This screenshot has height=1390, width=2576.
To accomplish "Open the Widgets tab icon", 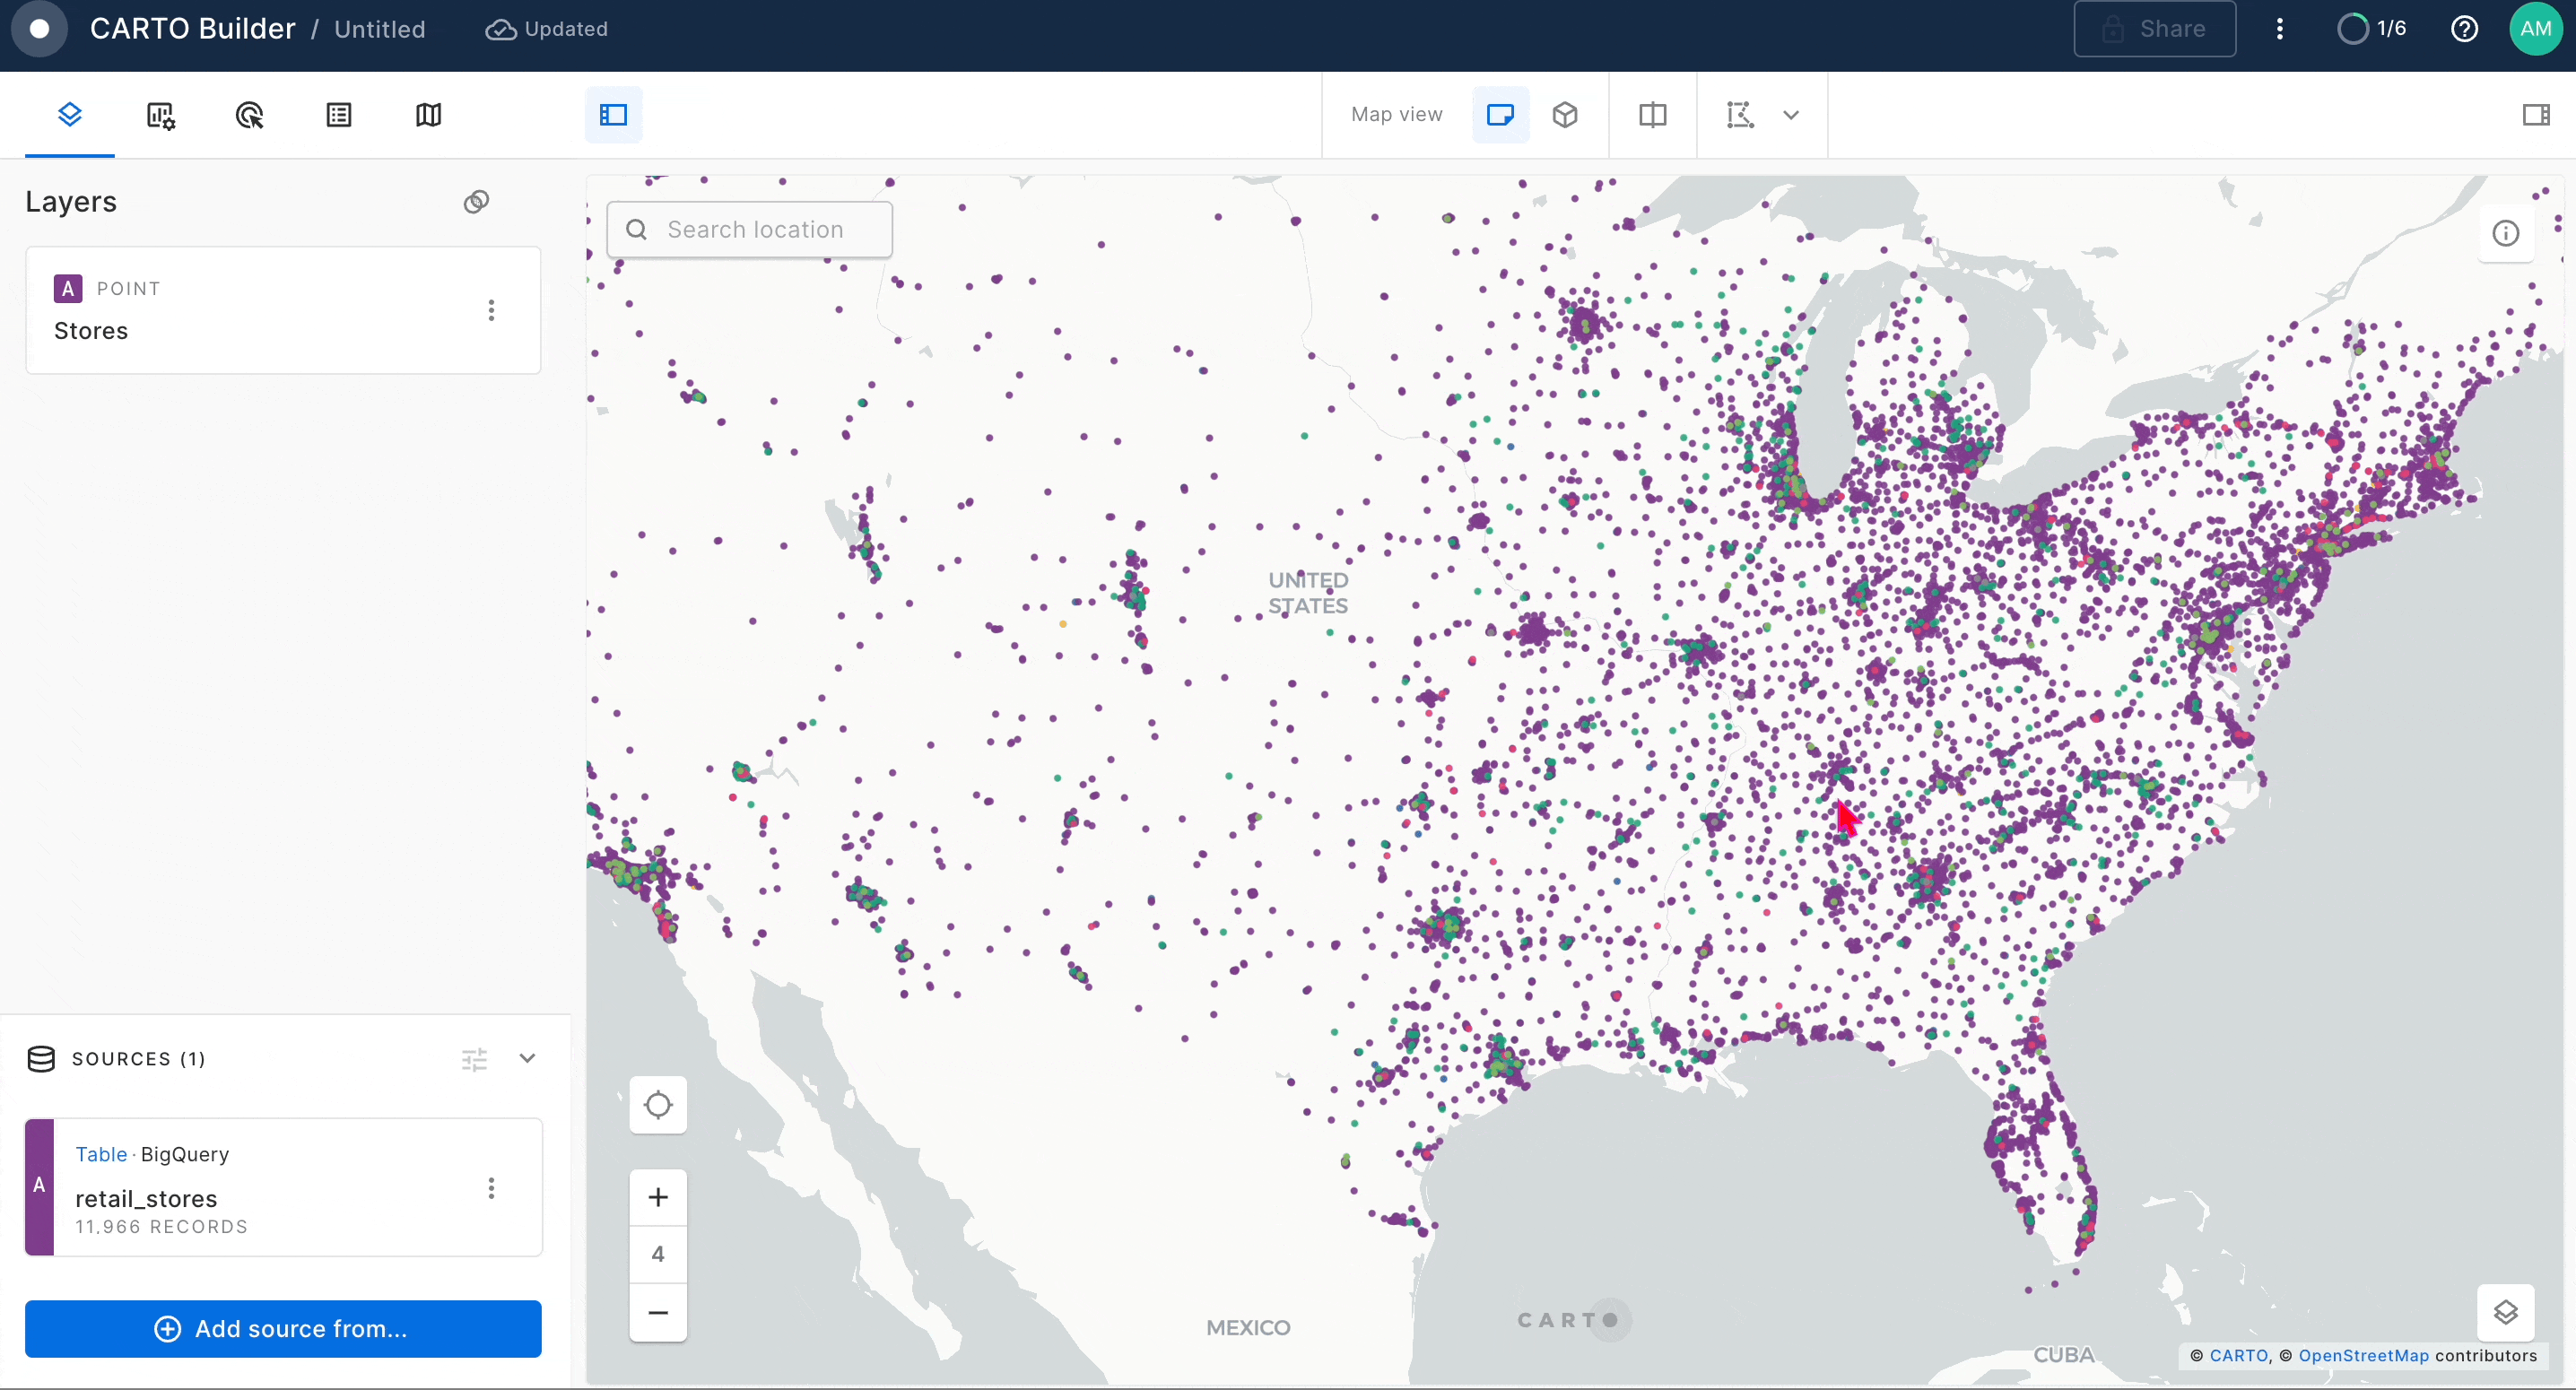I will (160, 115).
